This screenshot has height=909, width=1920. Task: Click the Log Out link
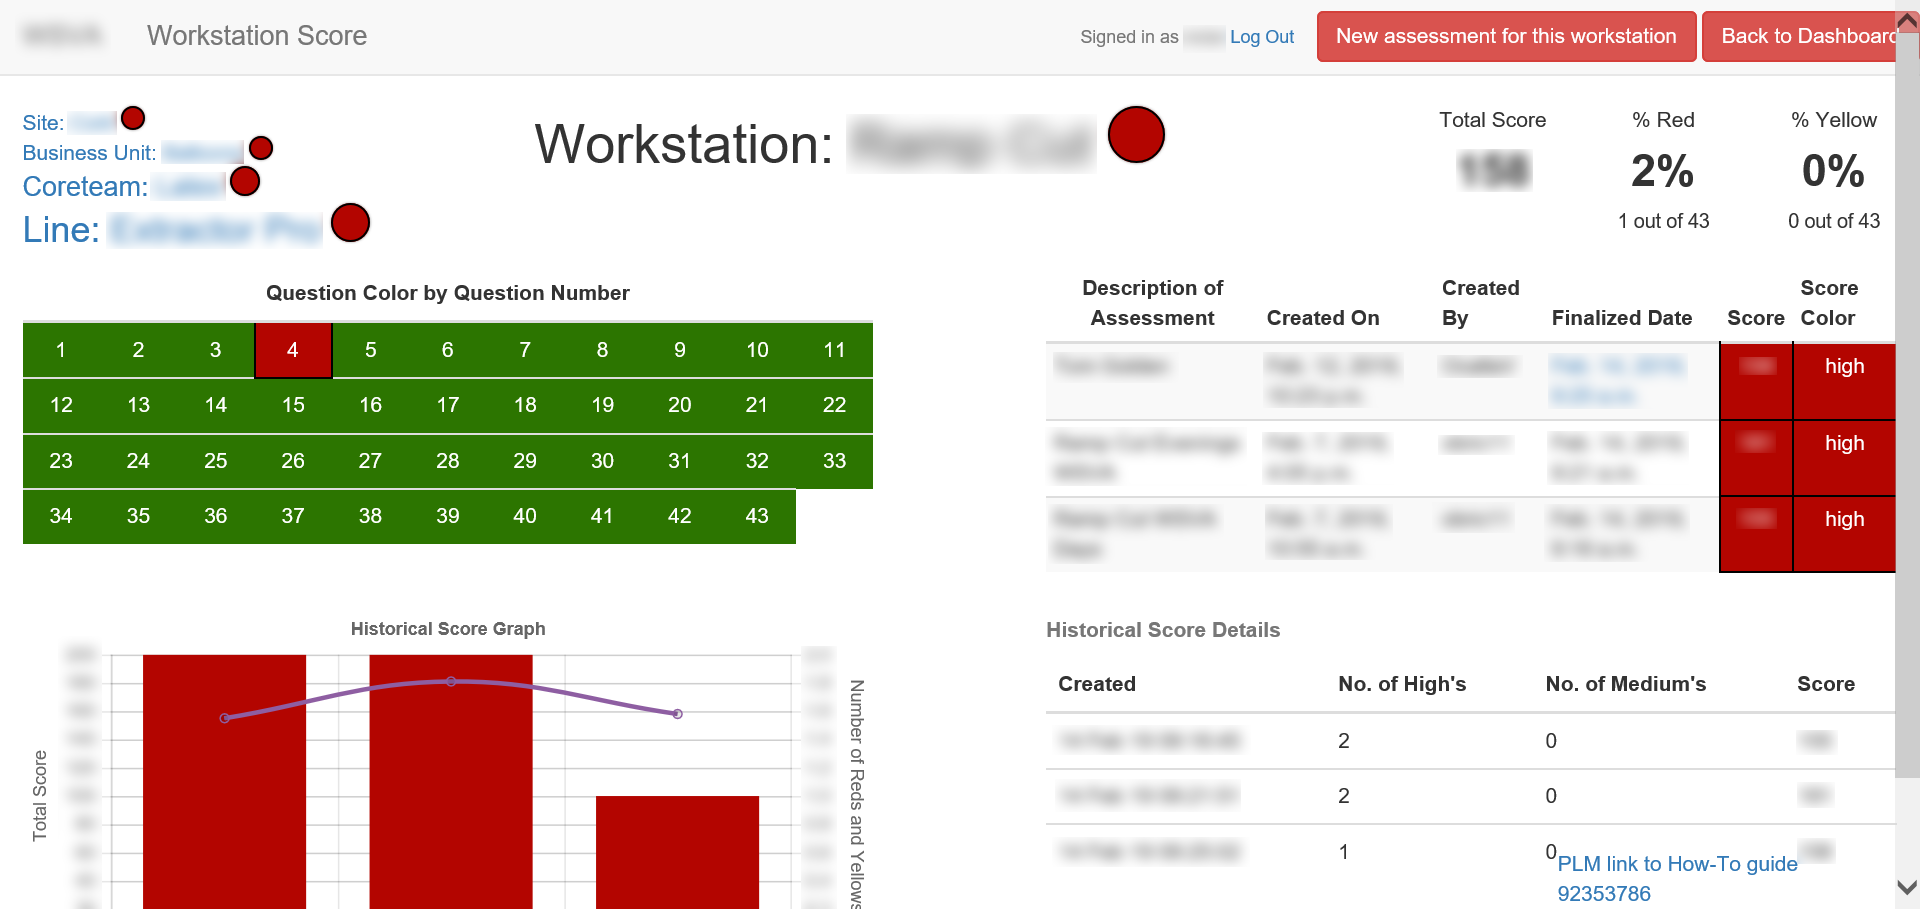1261,37
